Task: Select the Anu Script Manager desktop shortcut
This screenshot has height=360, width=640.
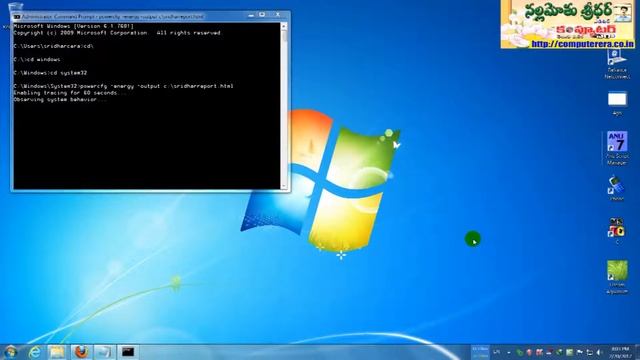Action: point(617,148)
